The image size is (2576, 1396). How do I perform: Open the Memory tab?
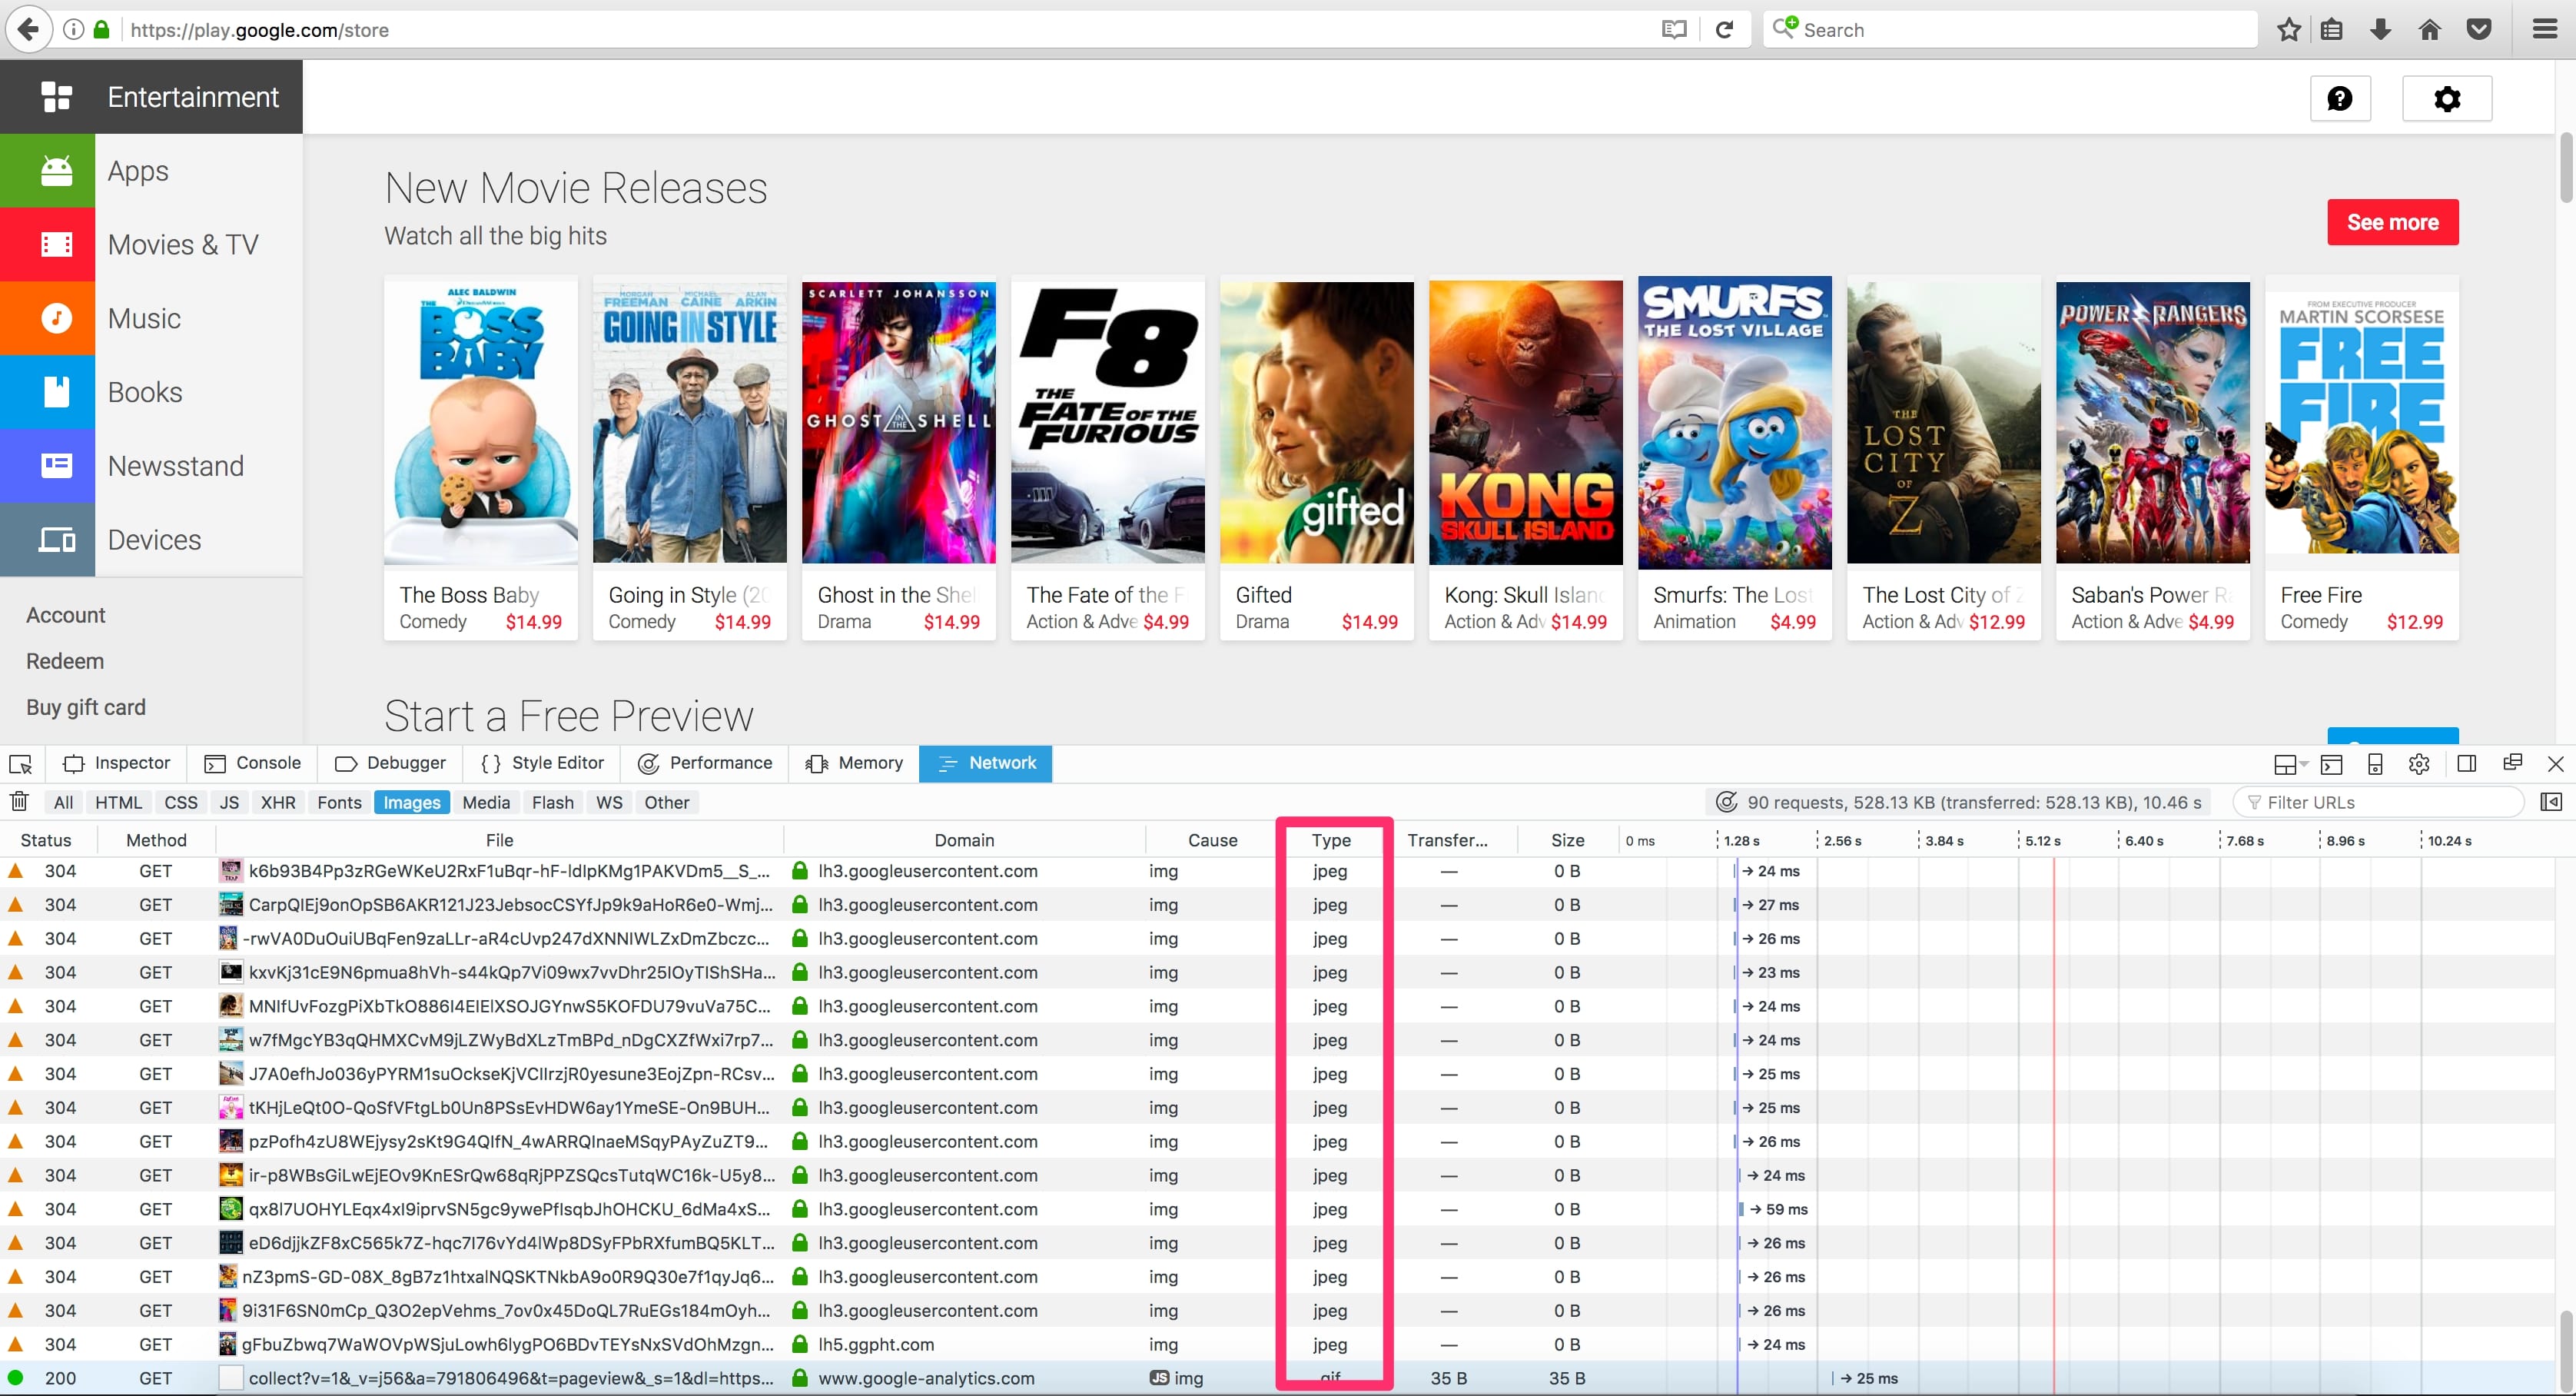coord(854,763)
